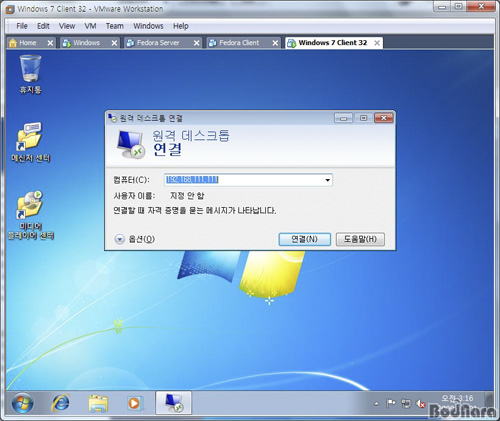Open the Team menu
500x421 pixels.
coord(114,26)
